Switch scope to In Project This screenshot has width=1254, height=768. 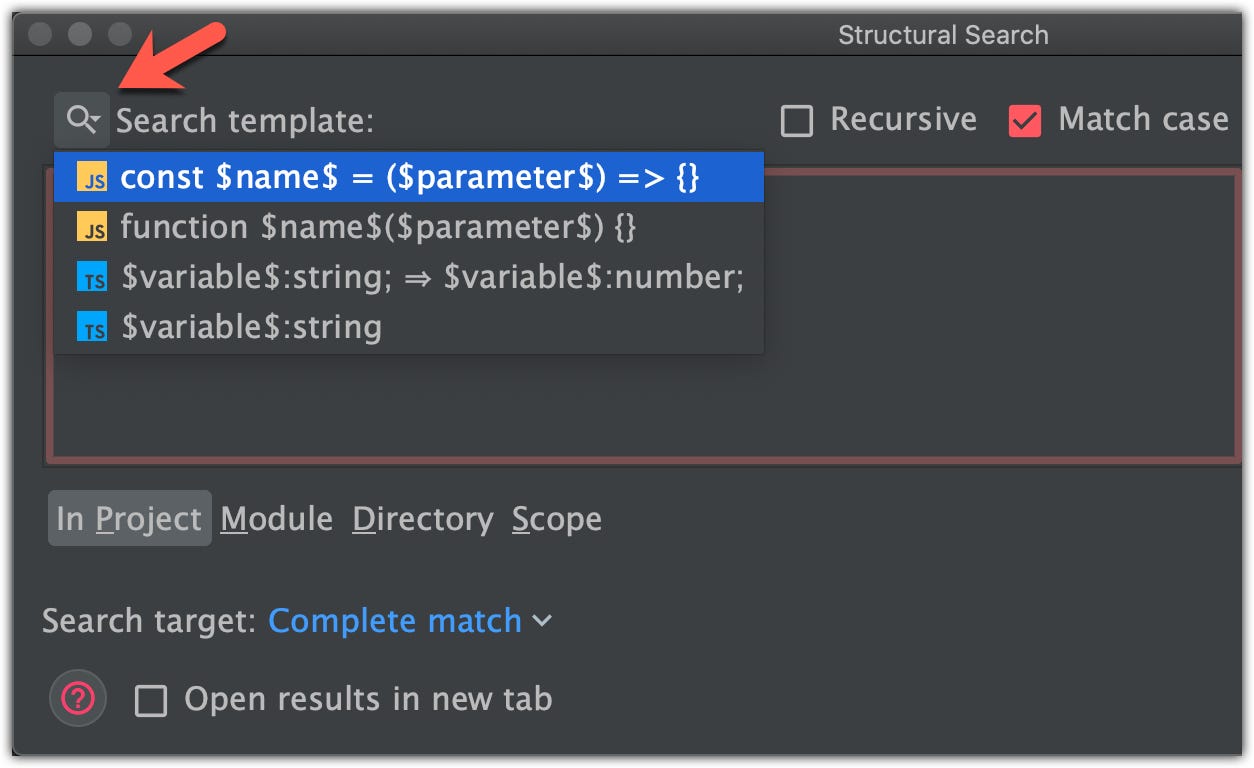point(130,519)
